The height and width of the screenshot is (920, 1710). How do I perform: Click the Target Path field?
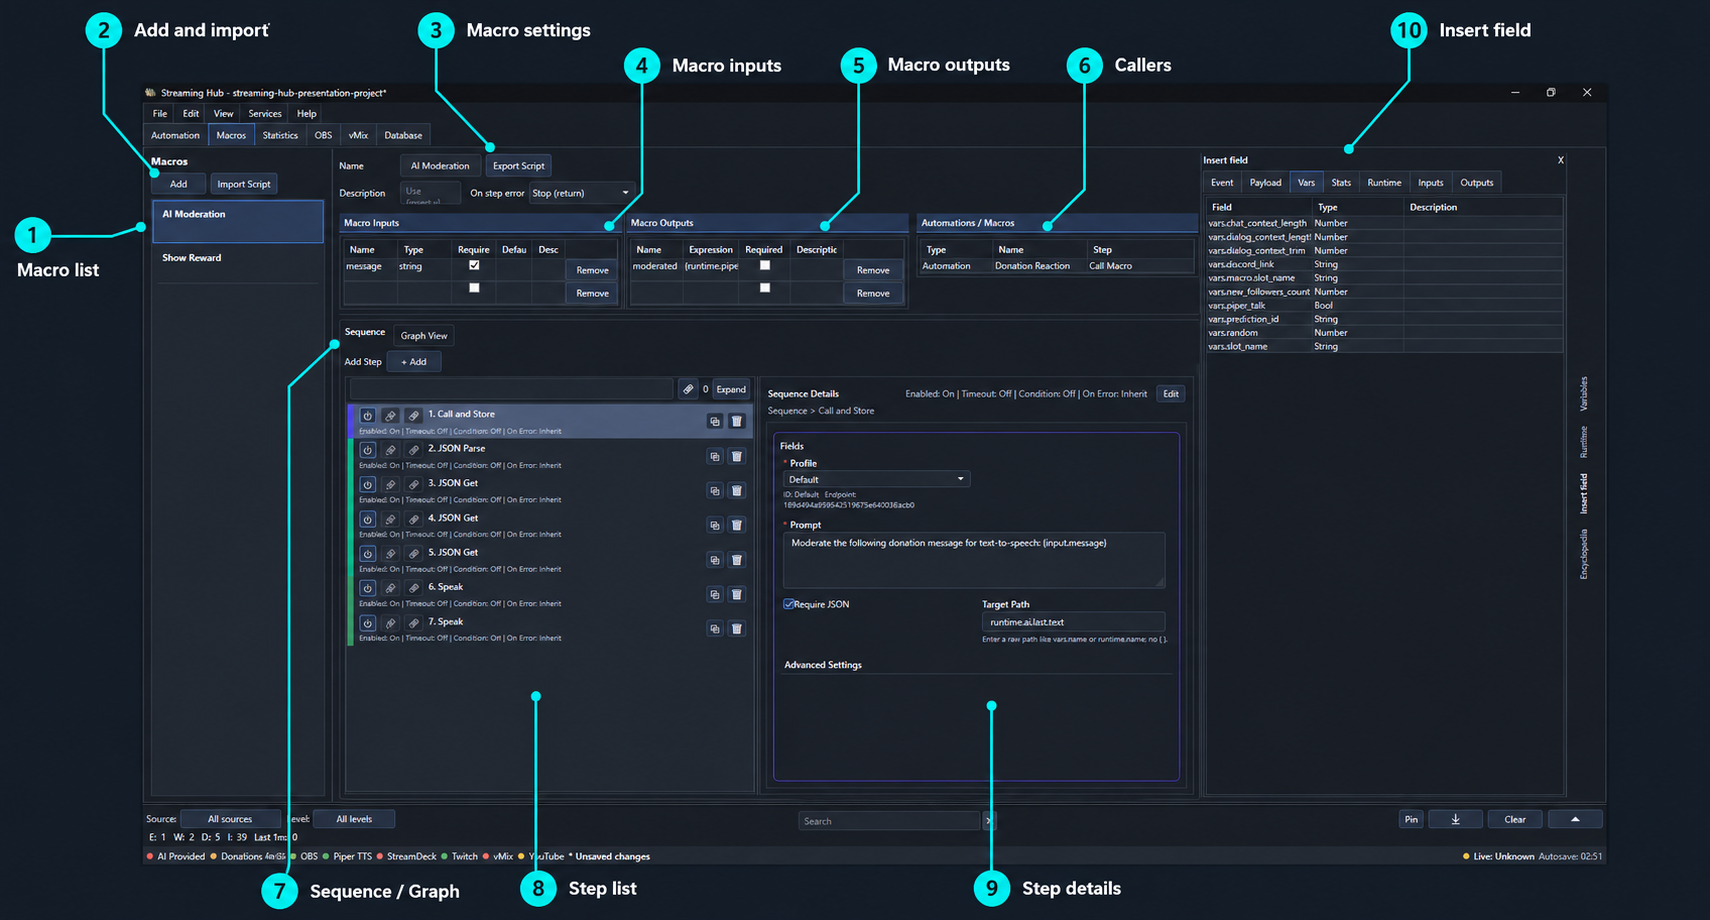tap(1073, 622)
